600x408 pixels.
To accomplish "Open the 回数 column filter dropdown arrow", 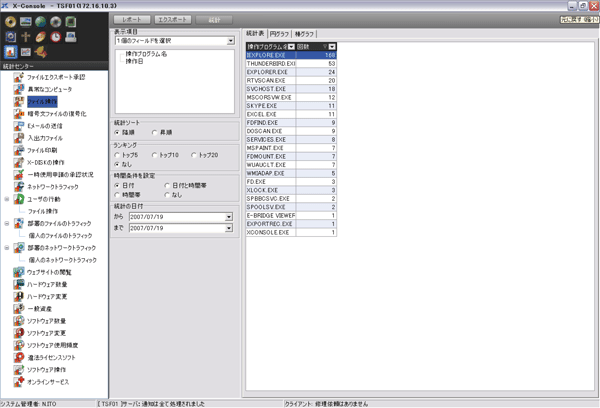I will click(332, 47).
